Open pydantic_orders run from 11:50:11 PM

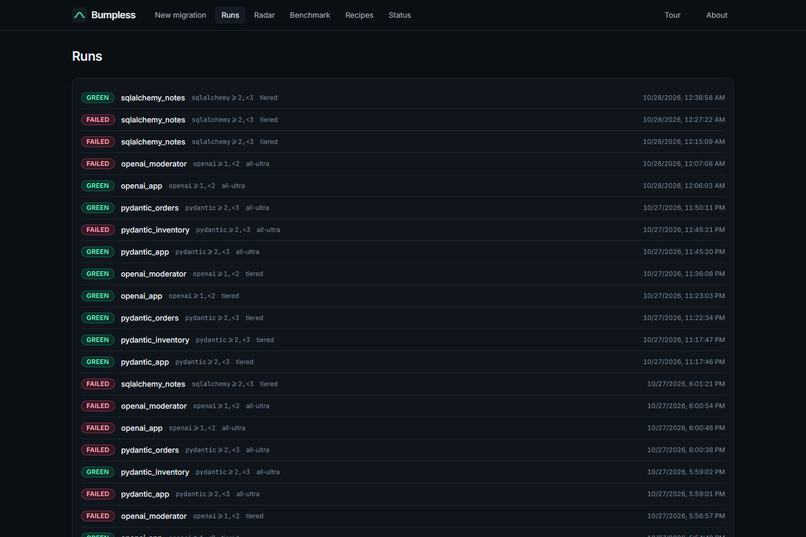pos(403,208)
